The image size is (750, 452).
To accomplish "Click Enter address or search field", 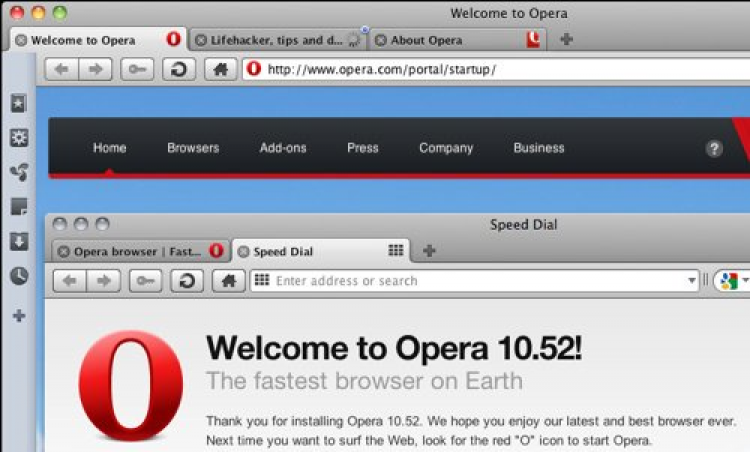I will click(x=475, y=281).
